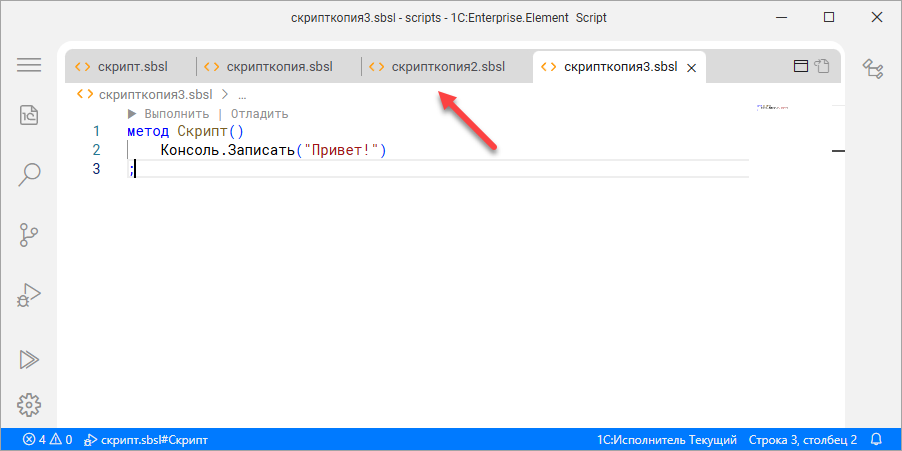
Task: Open the 1С:Исполнитель Текущий version selector
Action: 667,439
